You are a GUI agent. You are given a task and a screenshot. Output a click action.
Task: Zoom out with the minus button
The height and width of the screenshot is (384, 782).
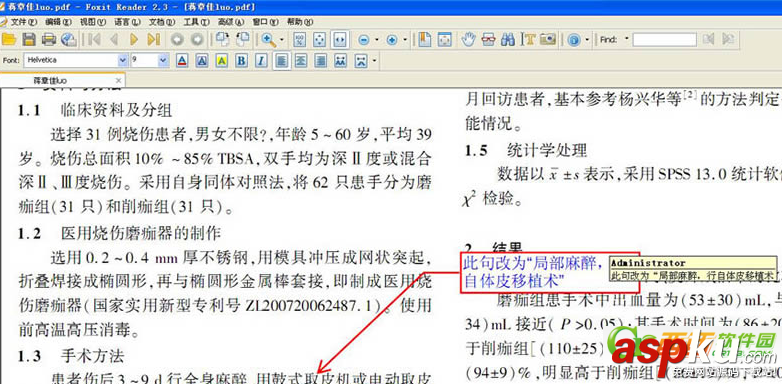(364, 40)
